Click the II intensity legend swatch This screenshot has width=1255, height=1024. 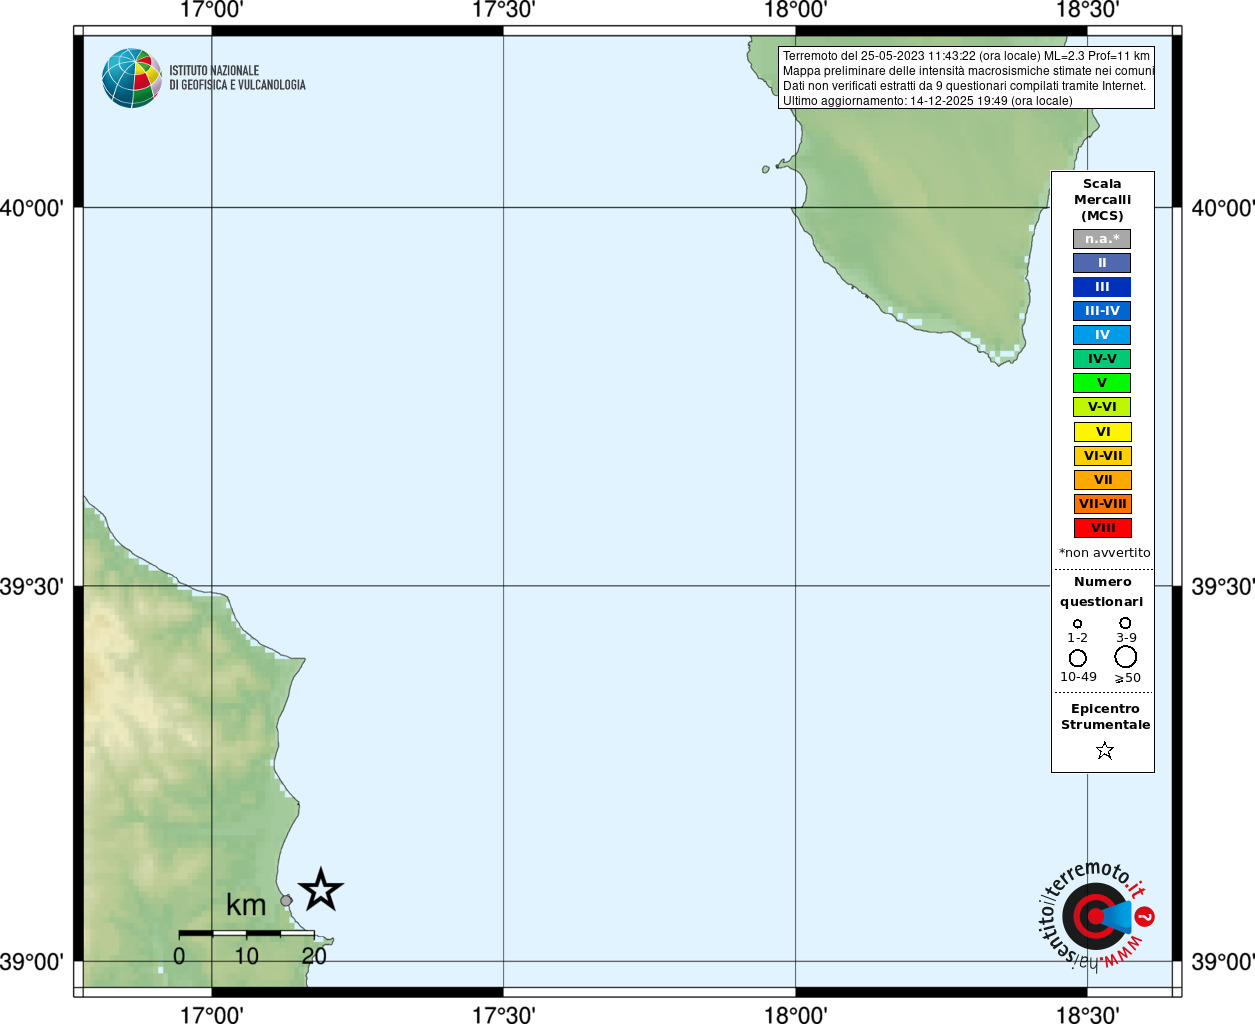click(x=1102, y=263)
